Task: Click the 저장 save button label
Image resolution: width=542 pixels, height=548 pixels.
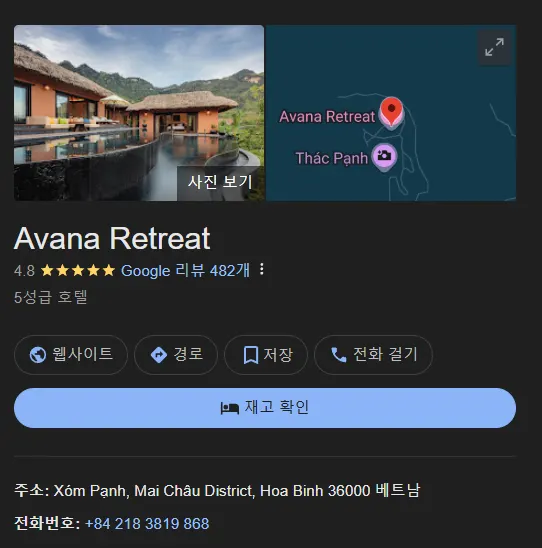Action: point(277,355)
